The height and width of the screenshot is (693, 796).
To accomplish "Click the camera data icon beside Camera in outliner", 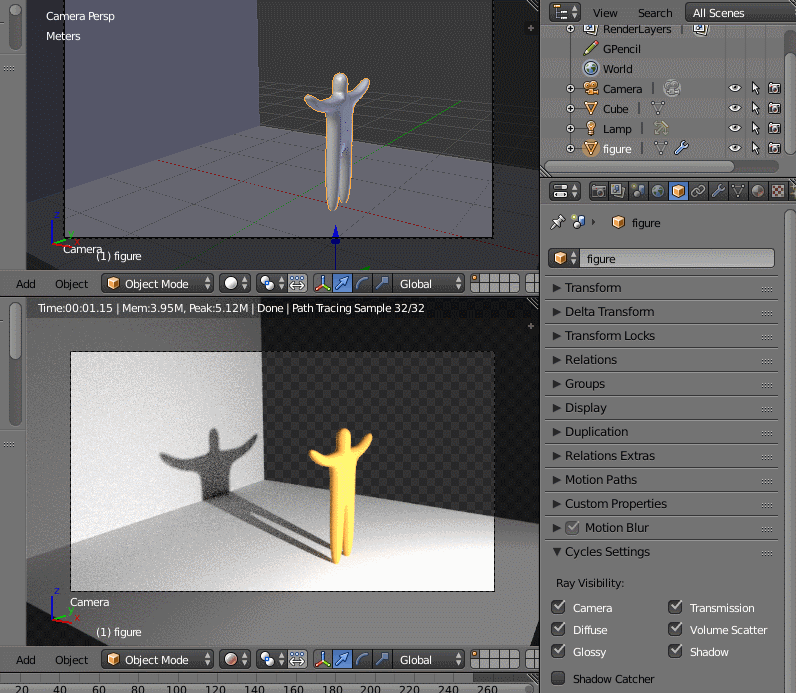I will click(x=672, y=88).
